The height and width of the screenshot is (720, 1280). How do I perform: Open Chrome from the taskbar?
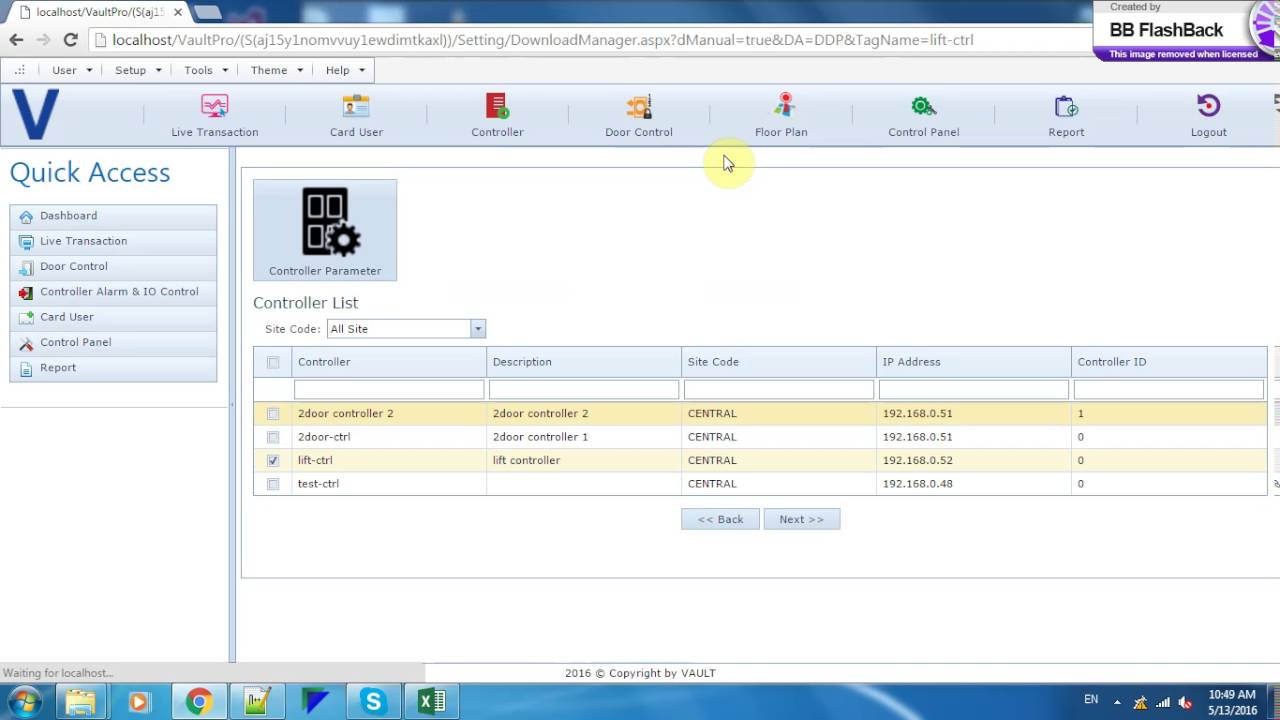199,702
